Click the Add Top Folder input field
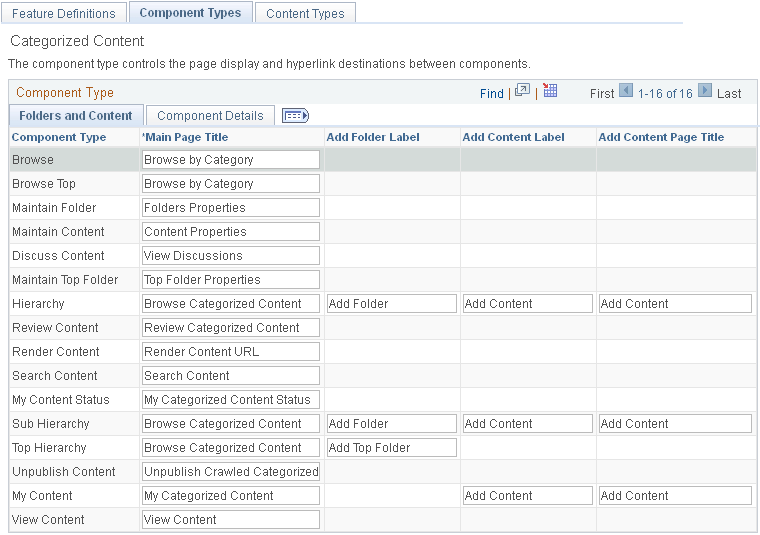 (392, 447)
